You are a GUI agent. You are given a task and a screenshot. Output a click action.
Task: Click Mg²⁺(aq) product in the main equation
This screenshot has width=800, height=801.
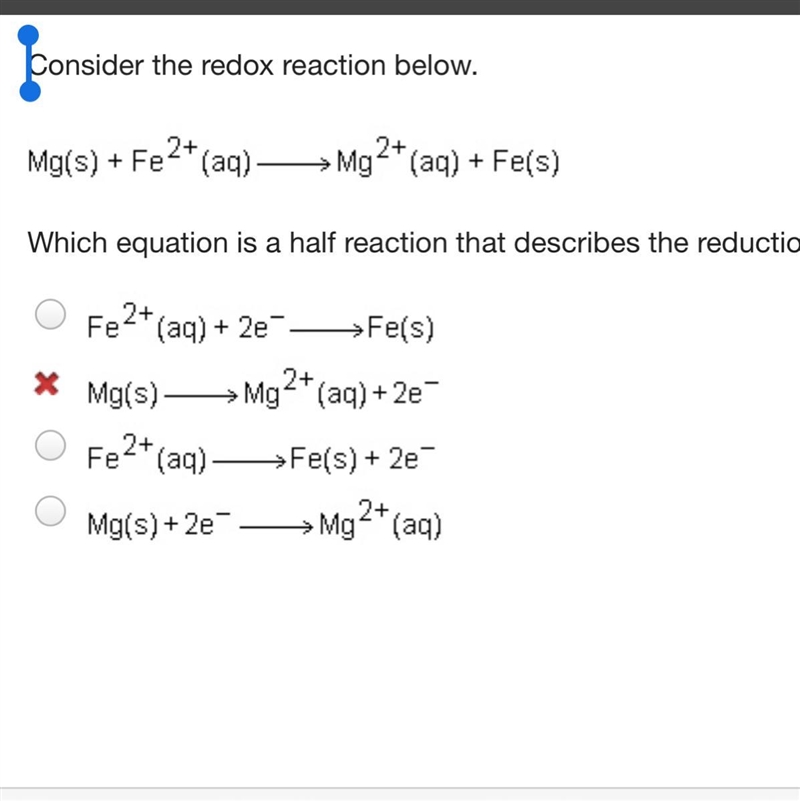tap(399, 157)
